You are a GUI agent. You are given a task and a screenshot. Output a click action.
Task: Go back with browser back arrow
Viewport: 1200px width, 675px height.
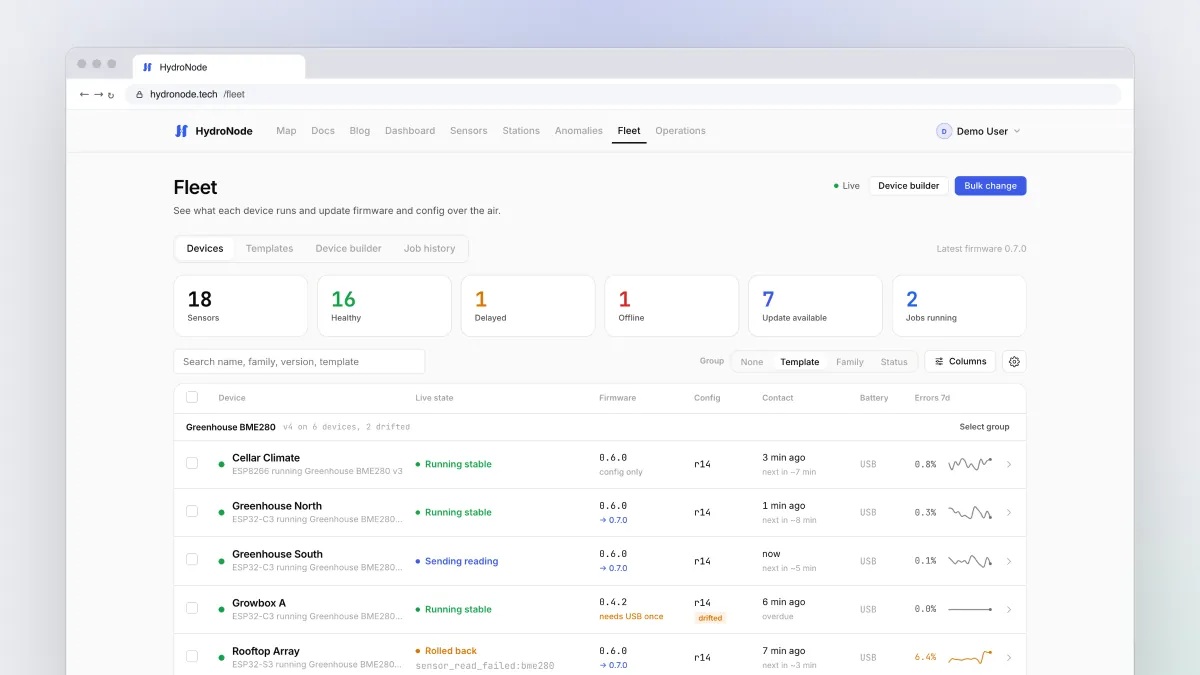(84, 94)
